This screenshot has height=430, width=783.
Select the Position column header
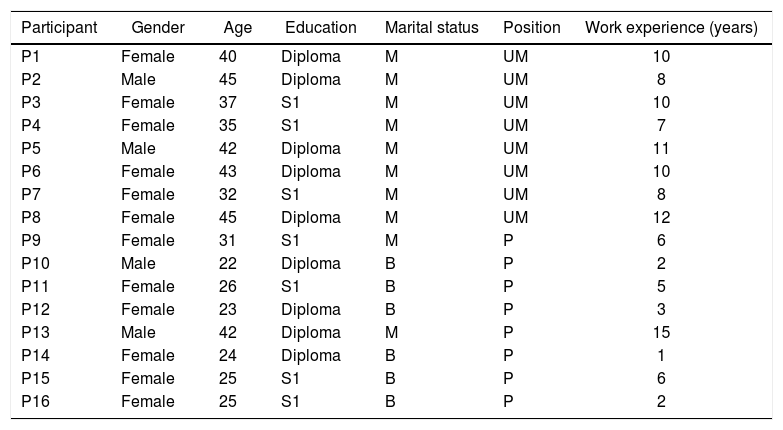click(x=532, y=27)
